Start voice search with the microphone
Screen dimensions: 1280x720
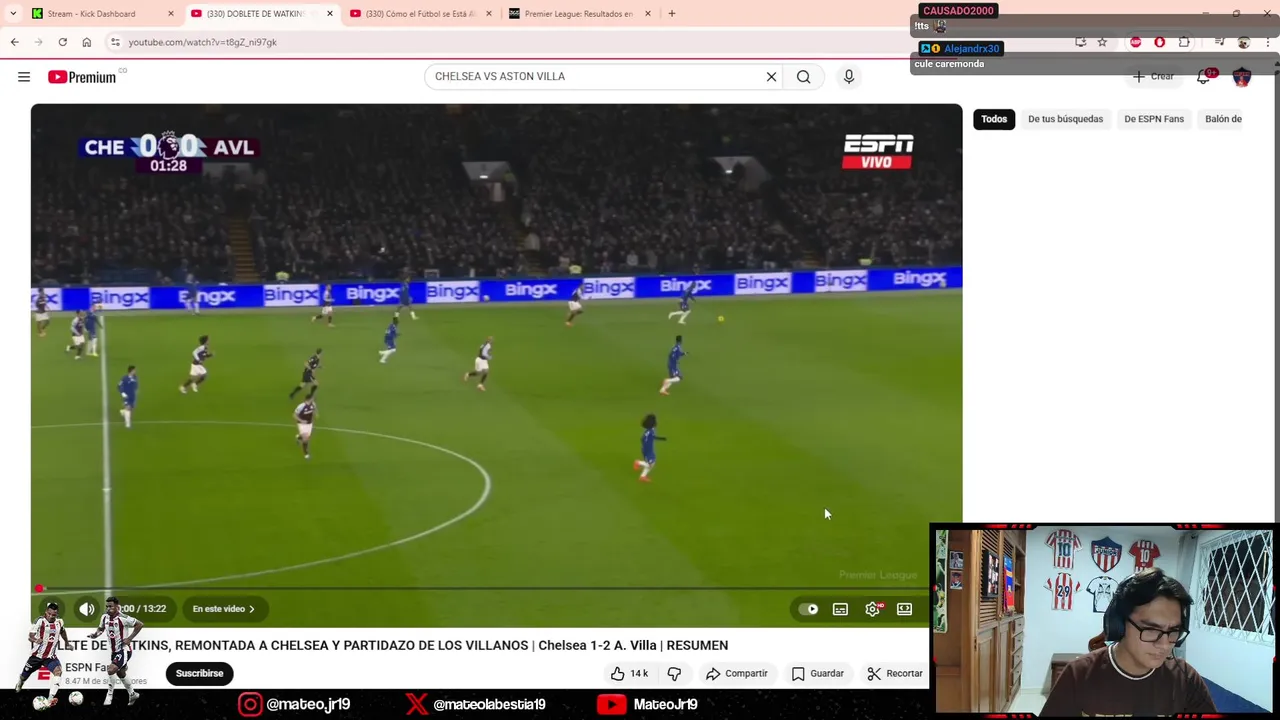pos(849,77)
